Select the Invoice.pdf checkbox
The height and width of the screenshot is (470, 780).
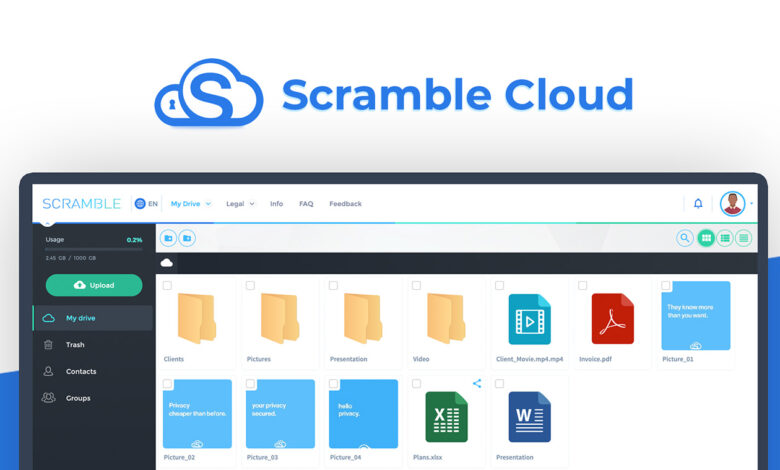[x=583, y=285]
